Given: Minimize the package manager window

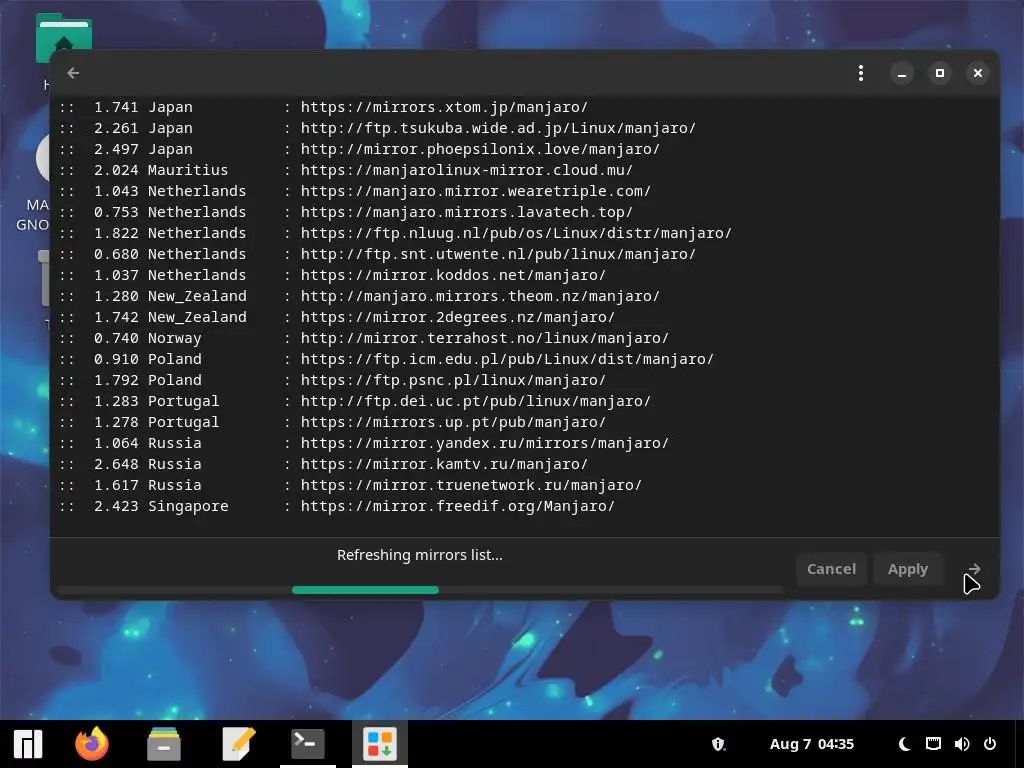Looking at the screenshot, I should coord(902,73).
